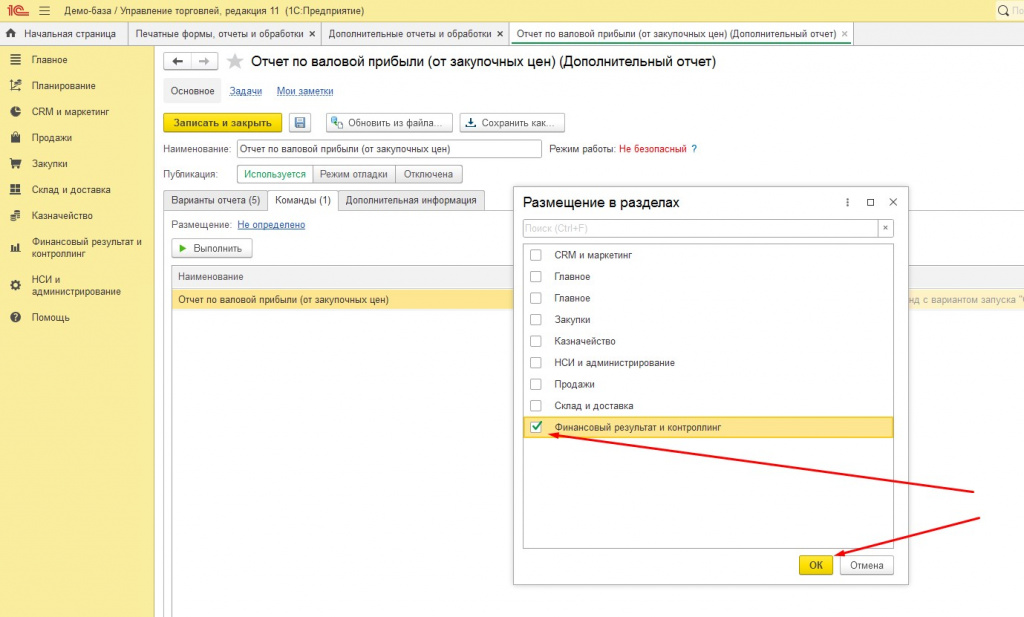The image size is (1024, 617).
Task: Check the CRM и маркетинг checkbox
Action: coord(536,255)
